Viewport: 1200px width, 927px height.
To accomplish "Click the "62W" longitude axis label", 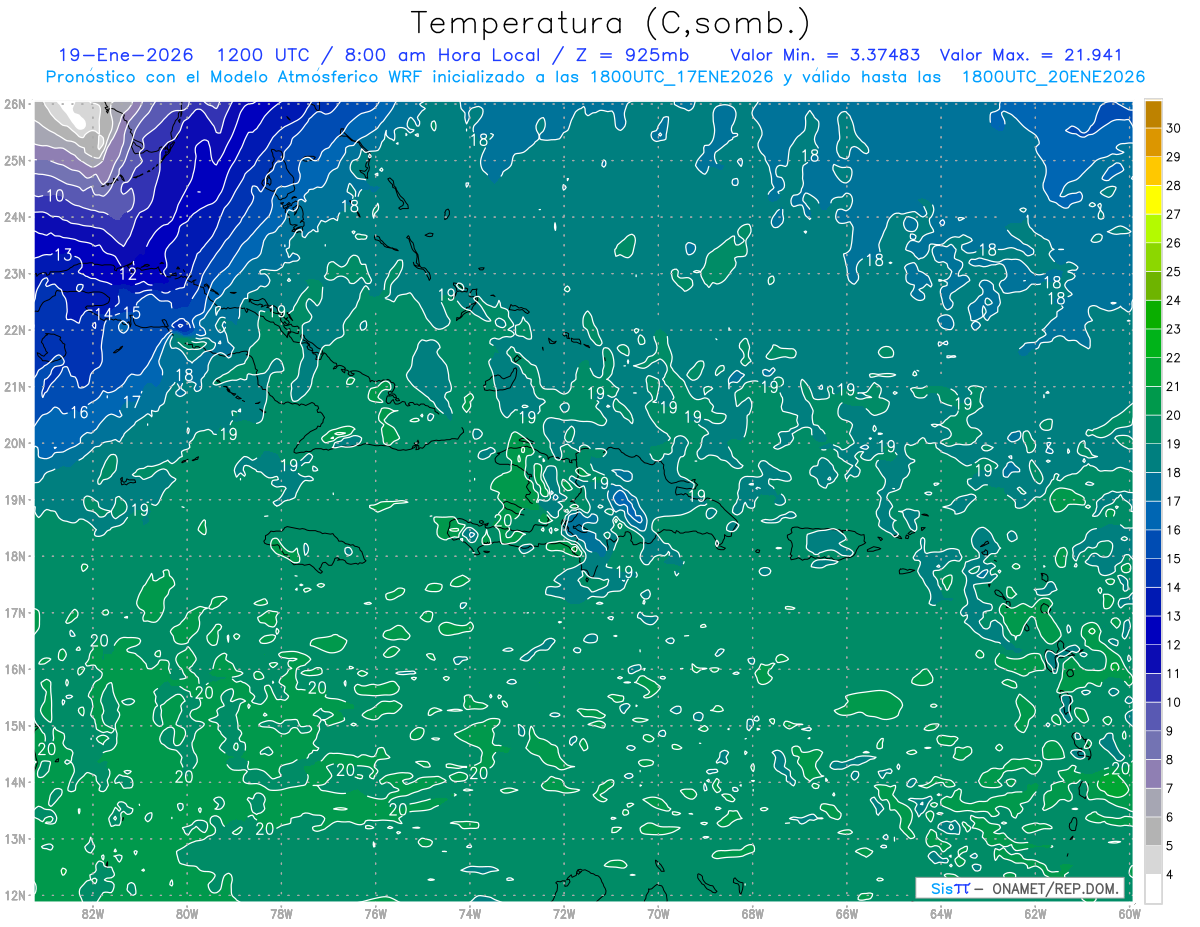I will tap(1035, 913).
